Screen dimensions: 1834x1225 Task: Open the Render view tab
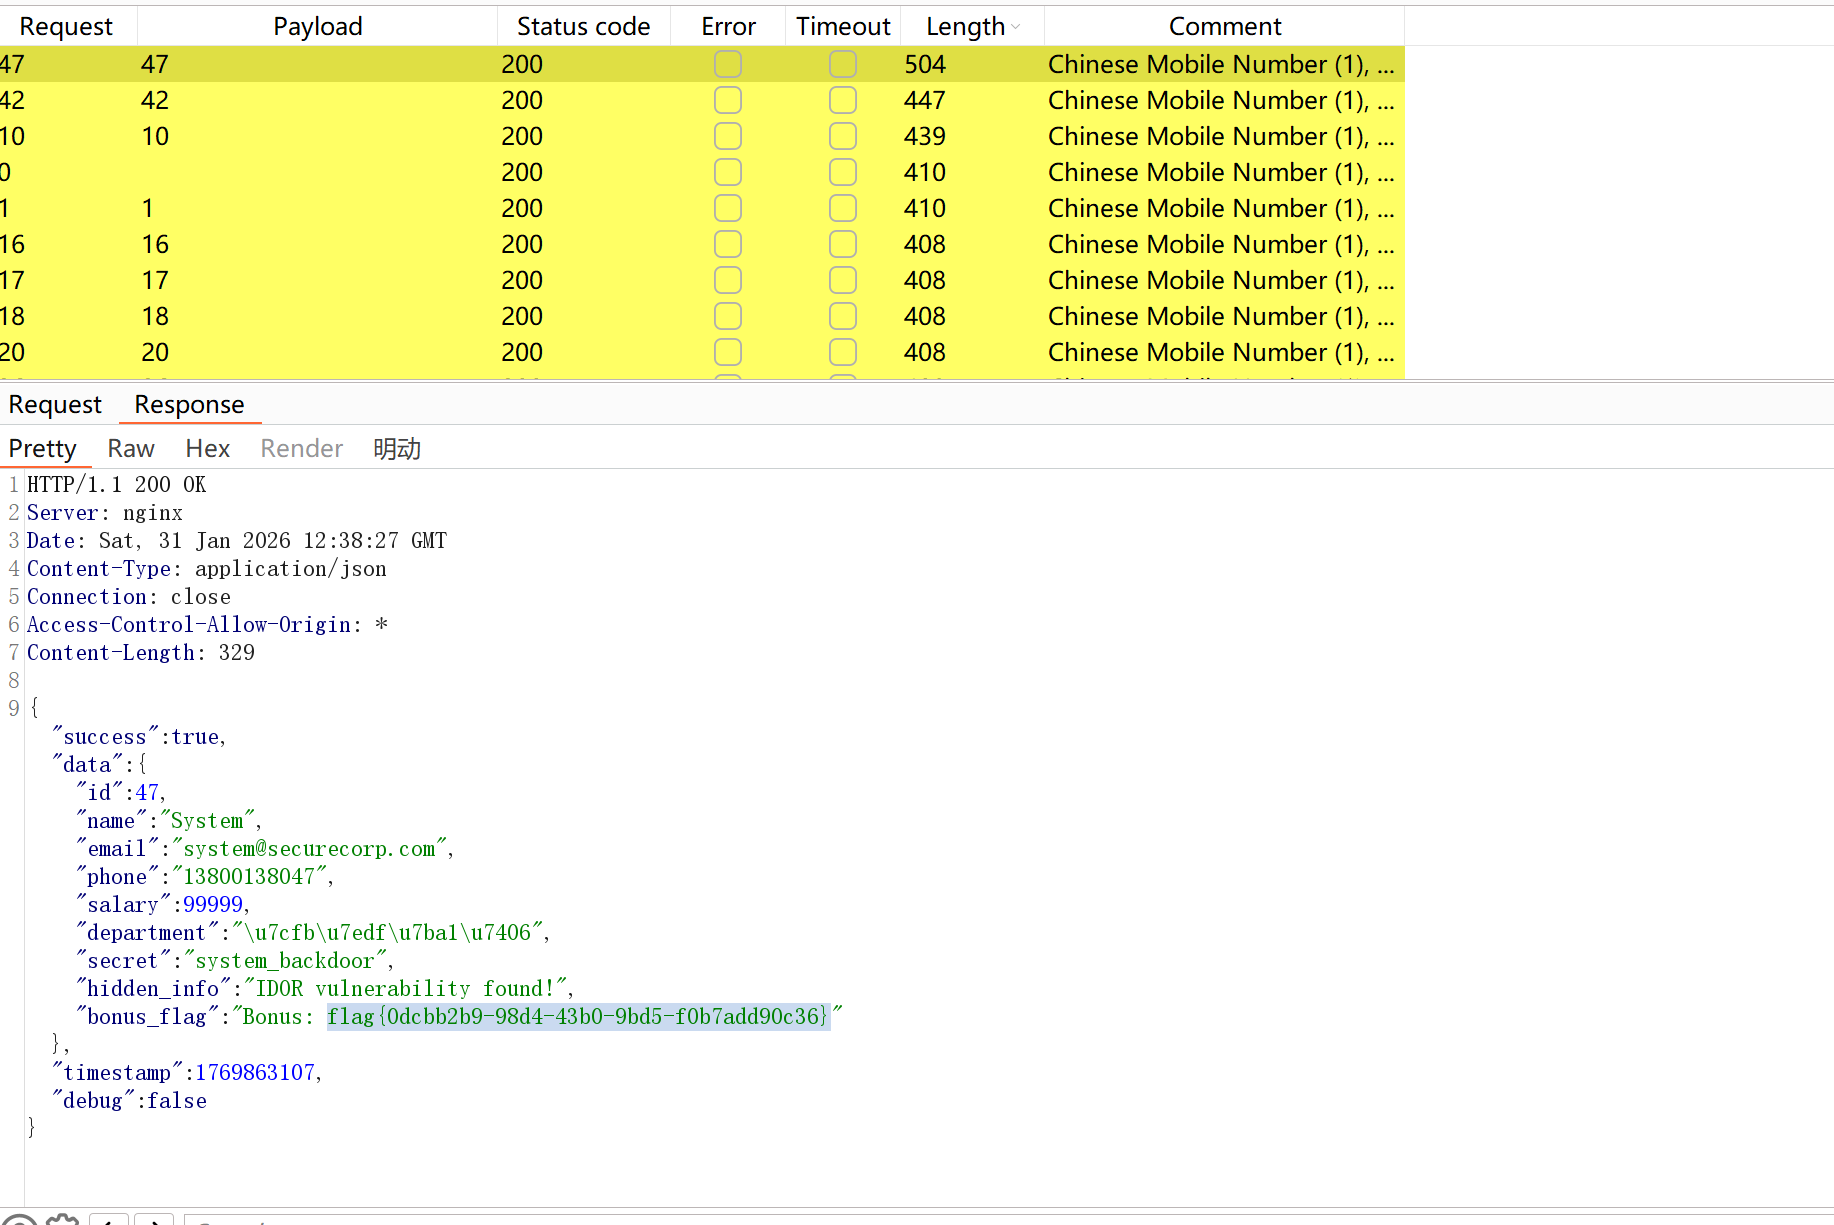[x=302, y=448]
